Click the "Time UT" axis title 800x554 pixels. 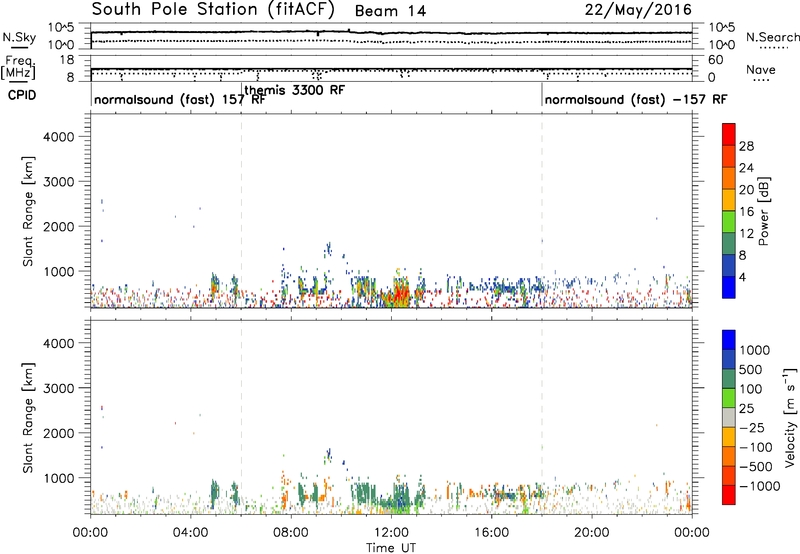(x=391, y=548)
